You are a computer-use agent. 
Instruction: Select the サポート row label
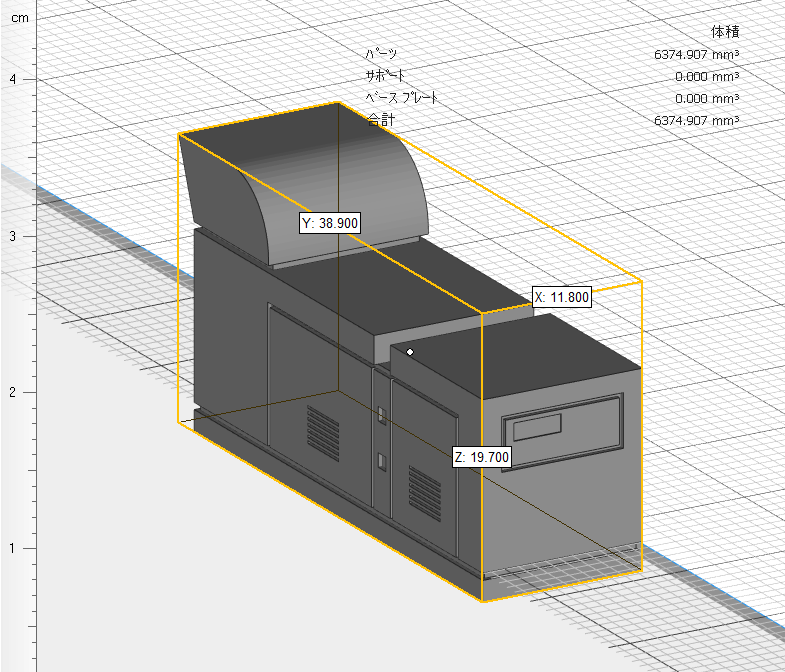(385, 76)
